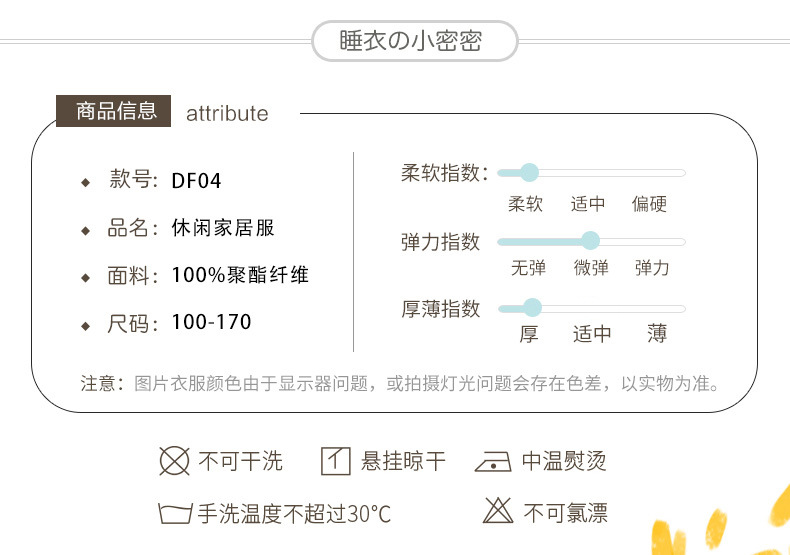Click the 手洗温度不超过30°C text
This screenshot has width=790, height=555.
pos(294,515)
